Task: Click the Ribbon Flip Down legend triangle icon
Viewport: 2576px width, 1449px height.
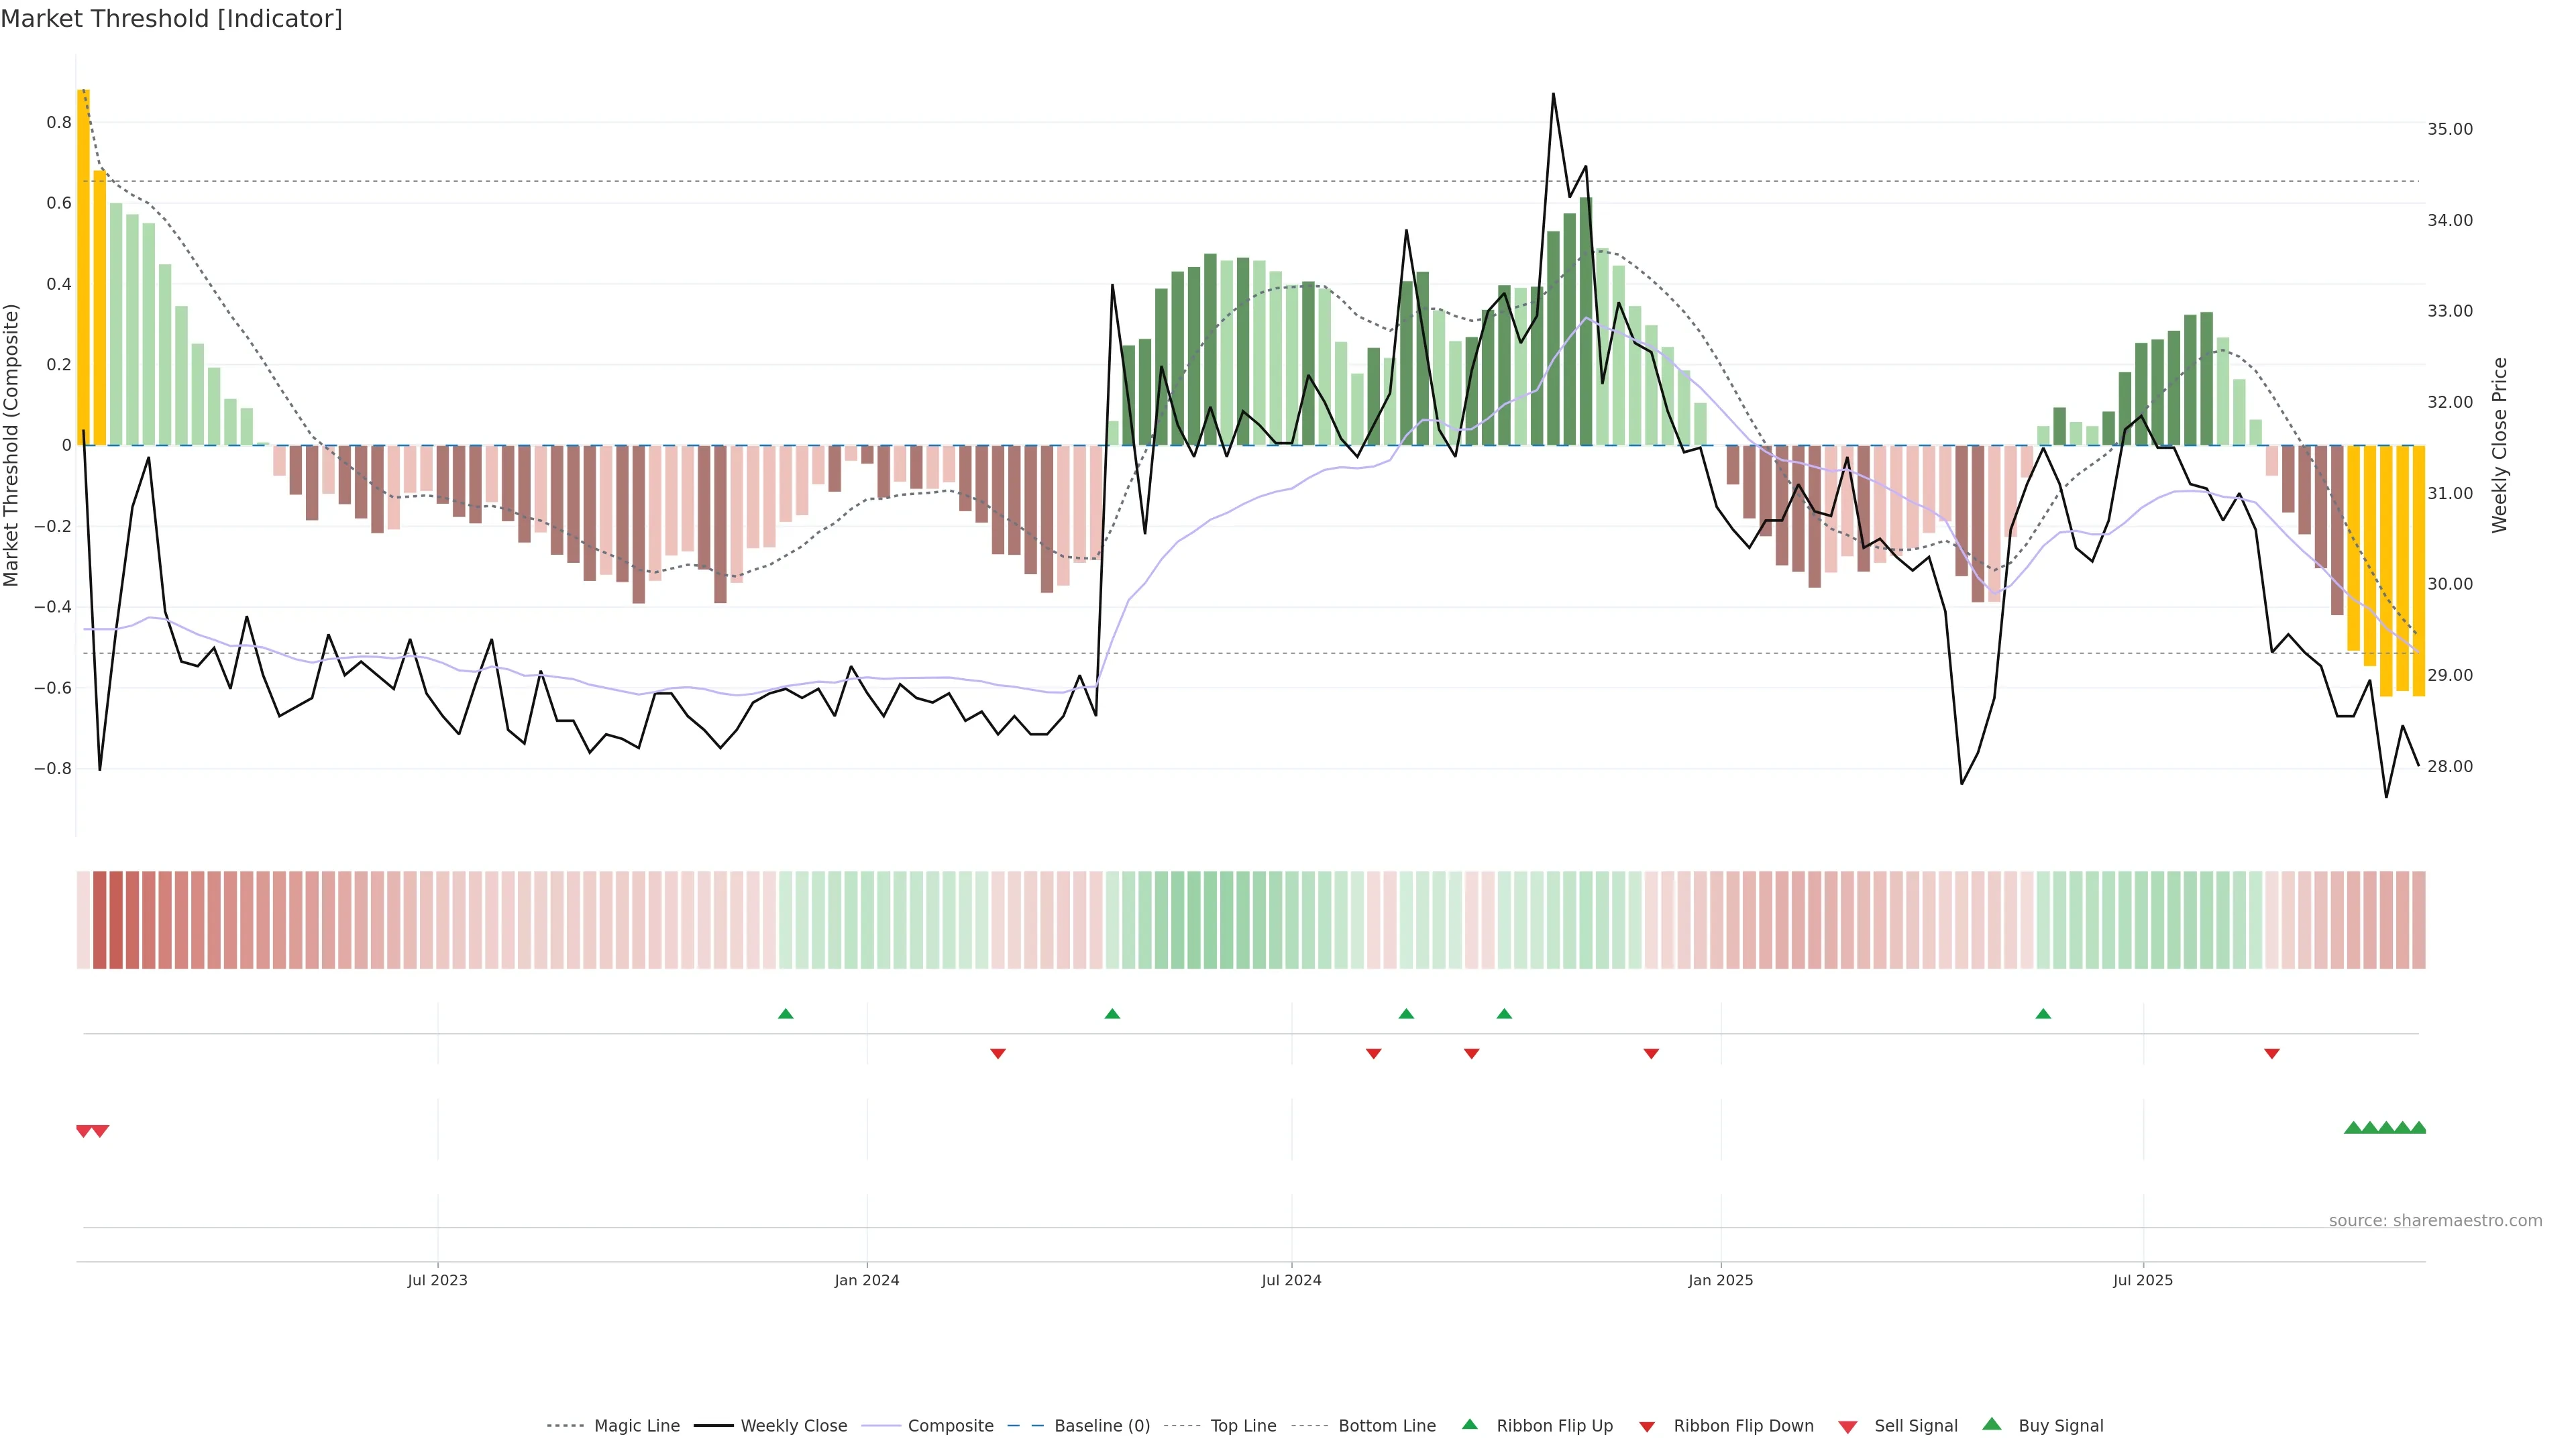Action: point(1647,1427)
